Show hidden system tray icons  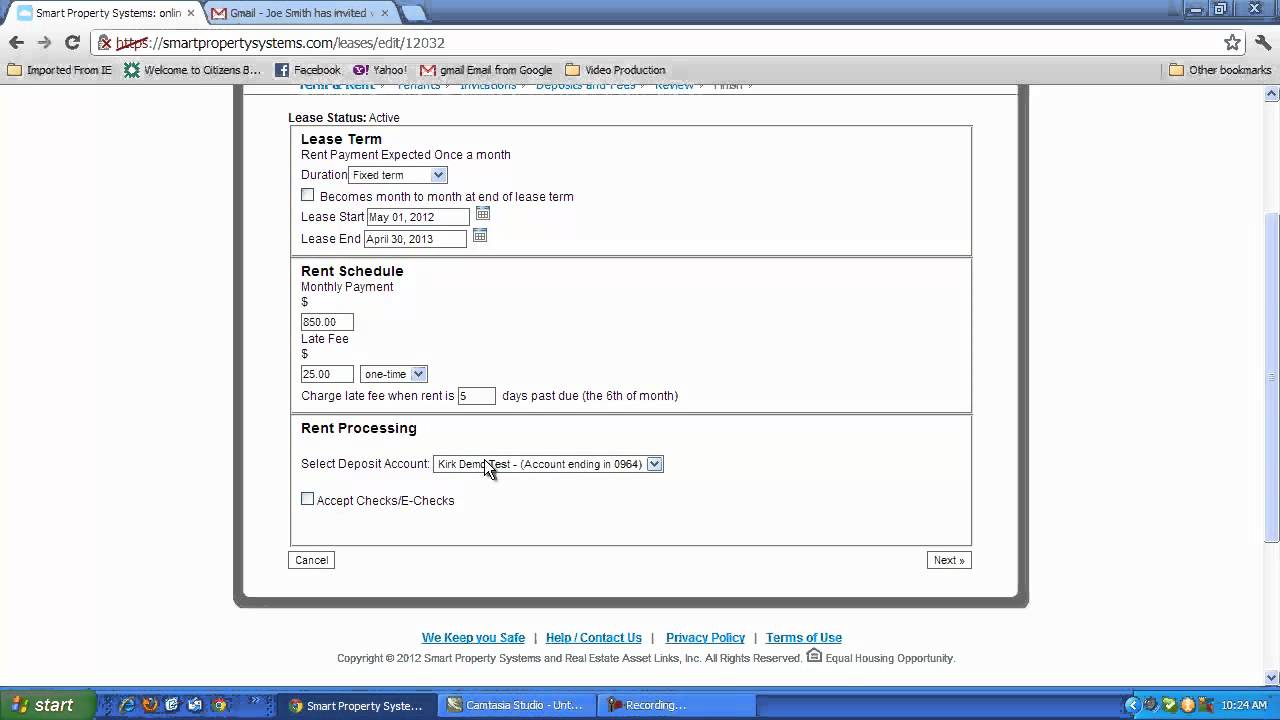[x=1132, y=705]
